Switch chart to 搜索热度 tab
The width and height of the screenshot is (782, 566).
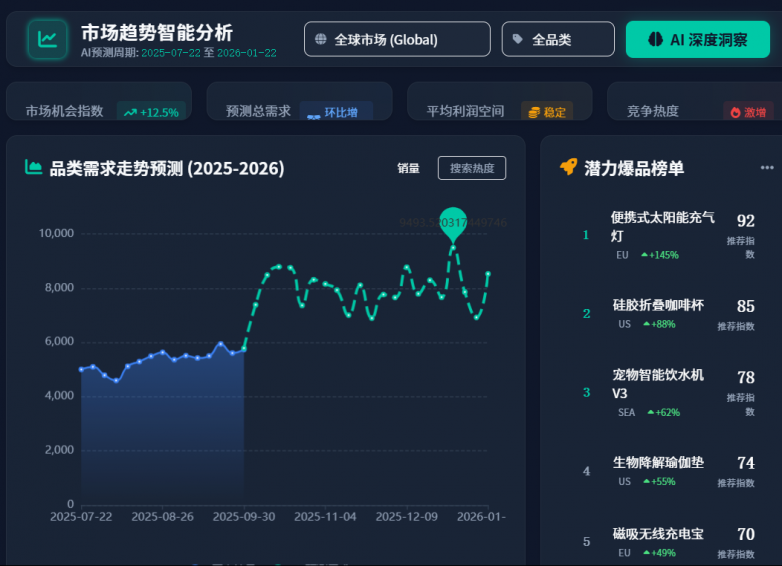pyautogui.click(x=472, y=168)
